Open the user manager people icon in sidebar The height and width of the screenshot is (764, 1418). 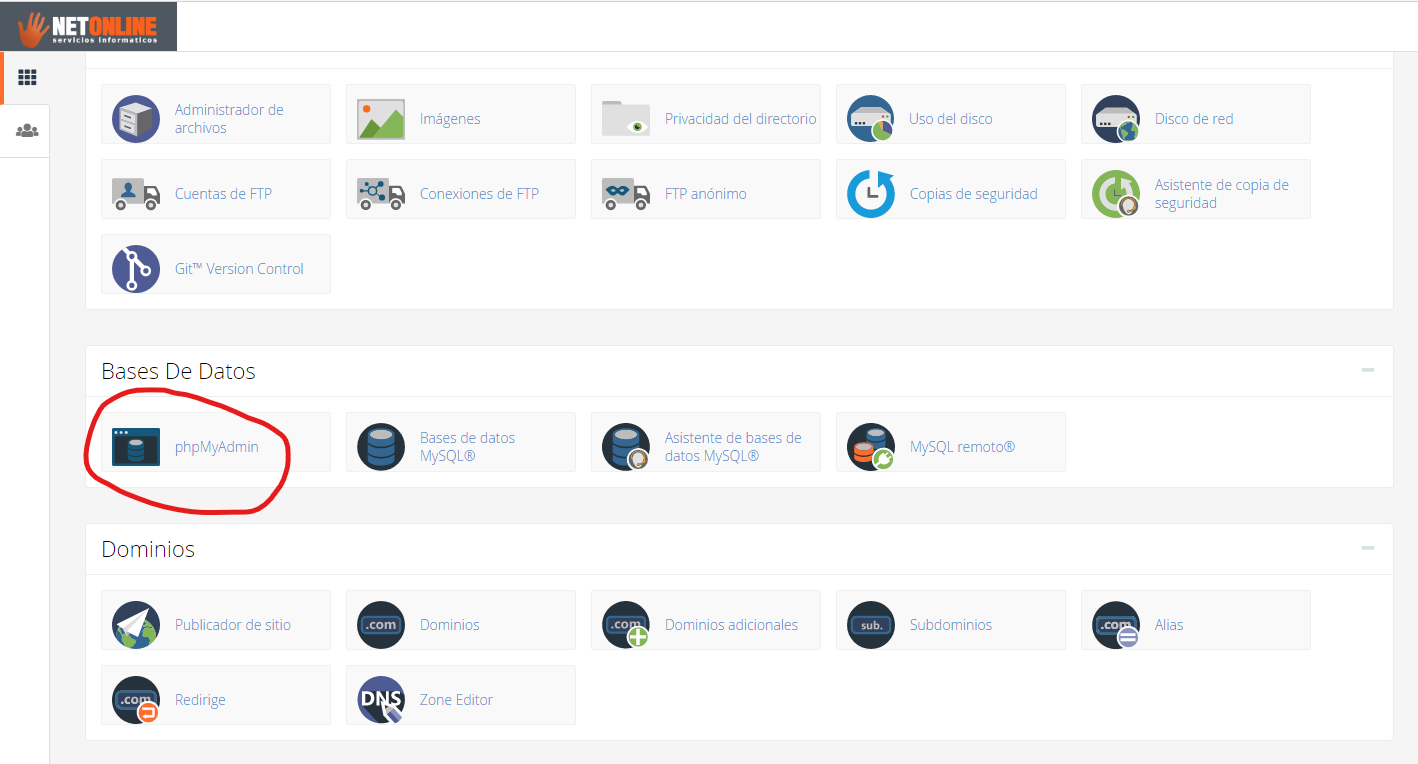pyautogui.click(x=28, y=131)
